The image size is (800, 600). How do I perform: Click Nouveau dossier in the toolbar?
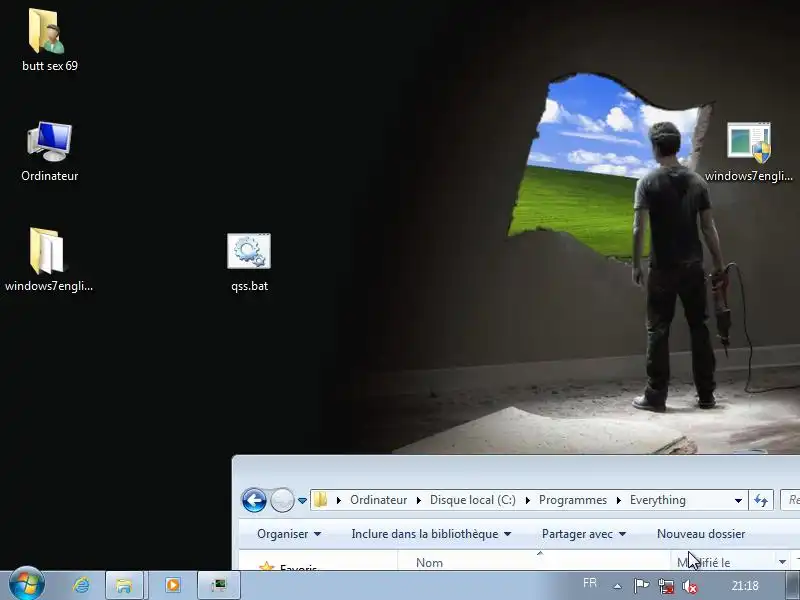701,534
